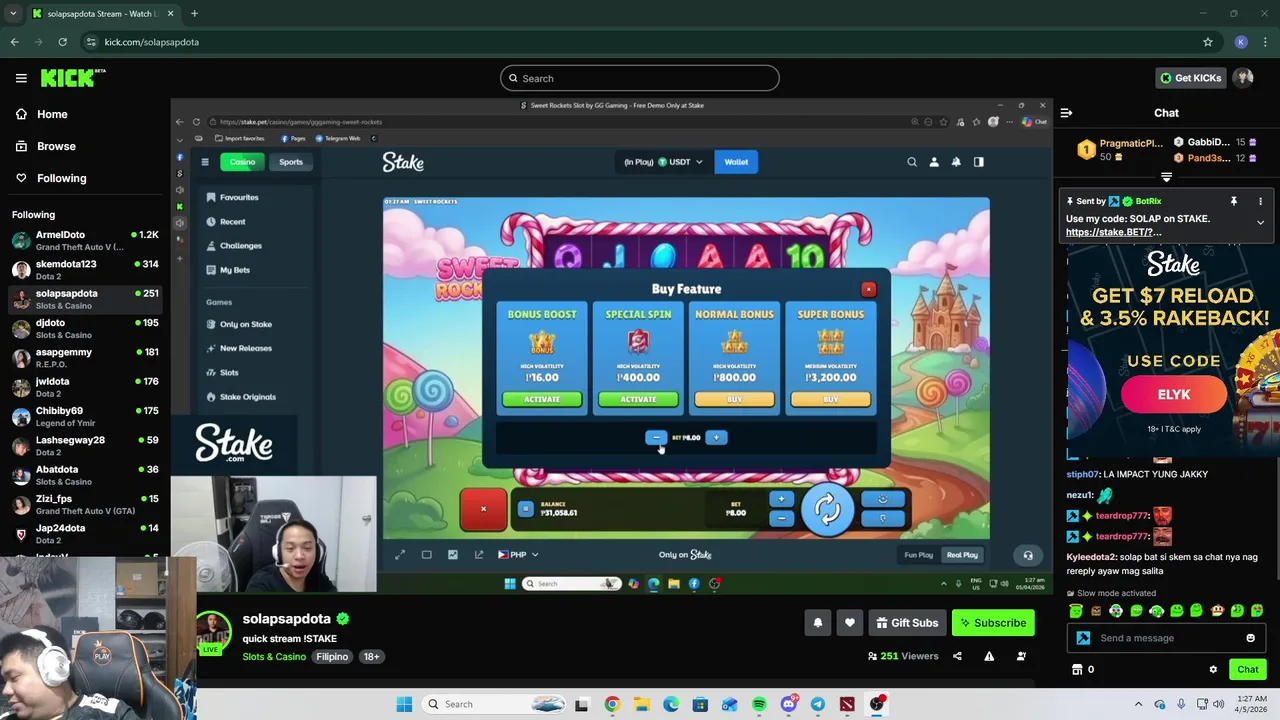Increase bet with plus beside spin button
Viewport: 1280px width, 720px height.
click(x=781, y=499)
